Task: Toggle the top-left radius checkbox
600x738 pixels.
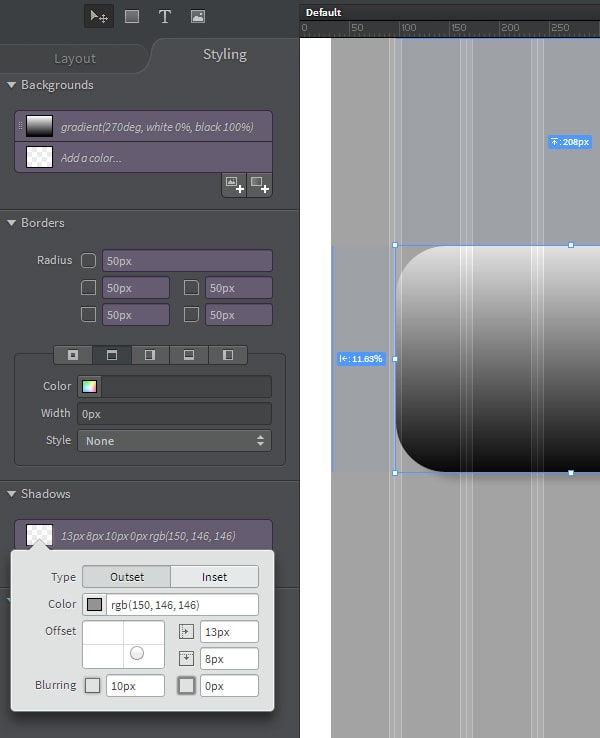Action: 88,288
